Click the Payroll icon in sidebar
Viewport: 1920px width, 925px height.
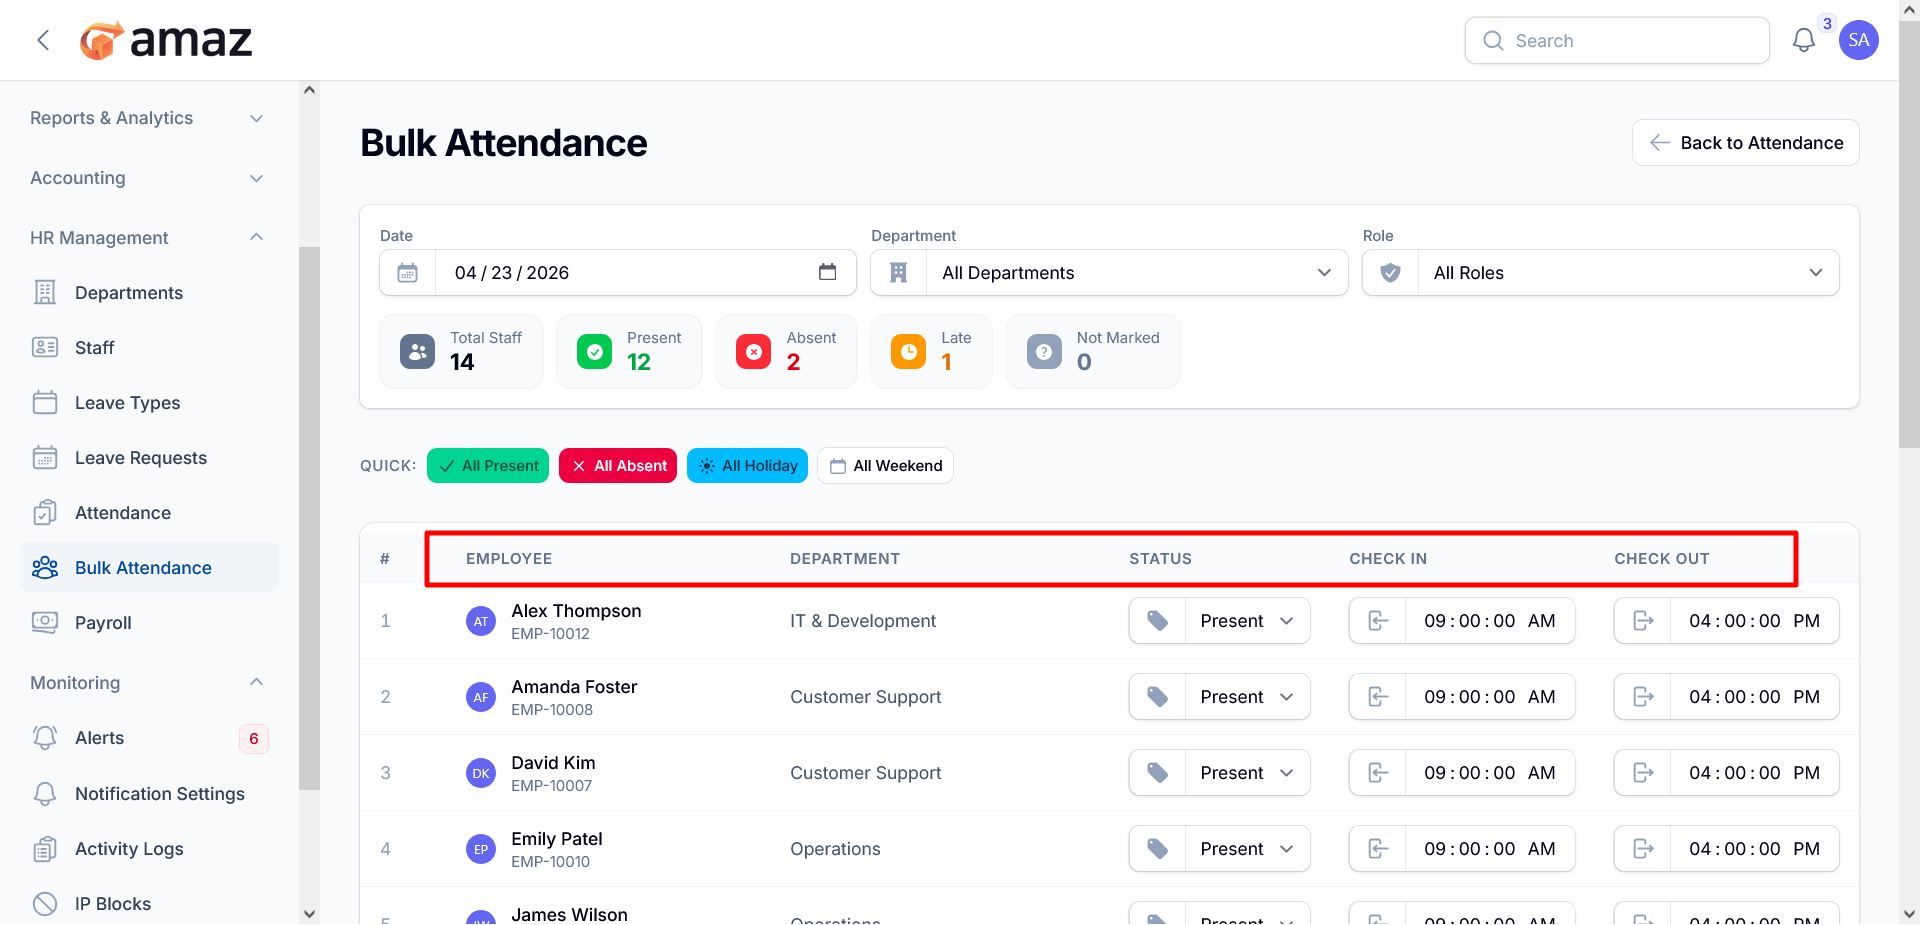click(45, 622)
